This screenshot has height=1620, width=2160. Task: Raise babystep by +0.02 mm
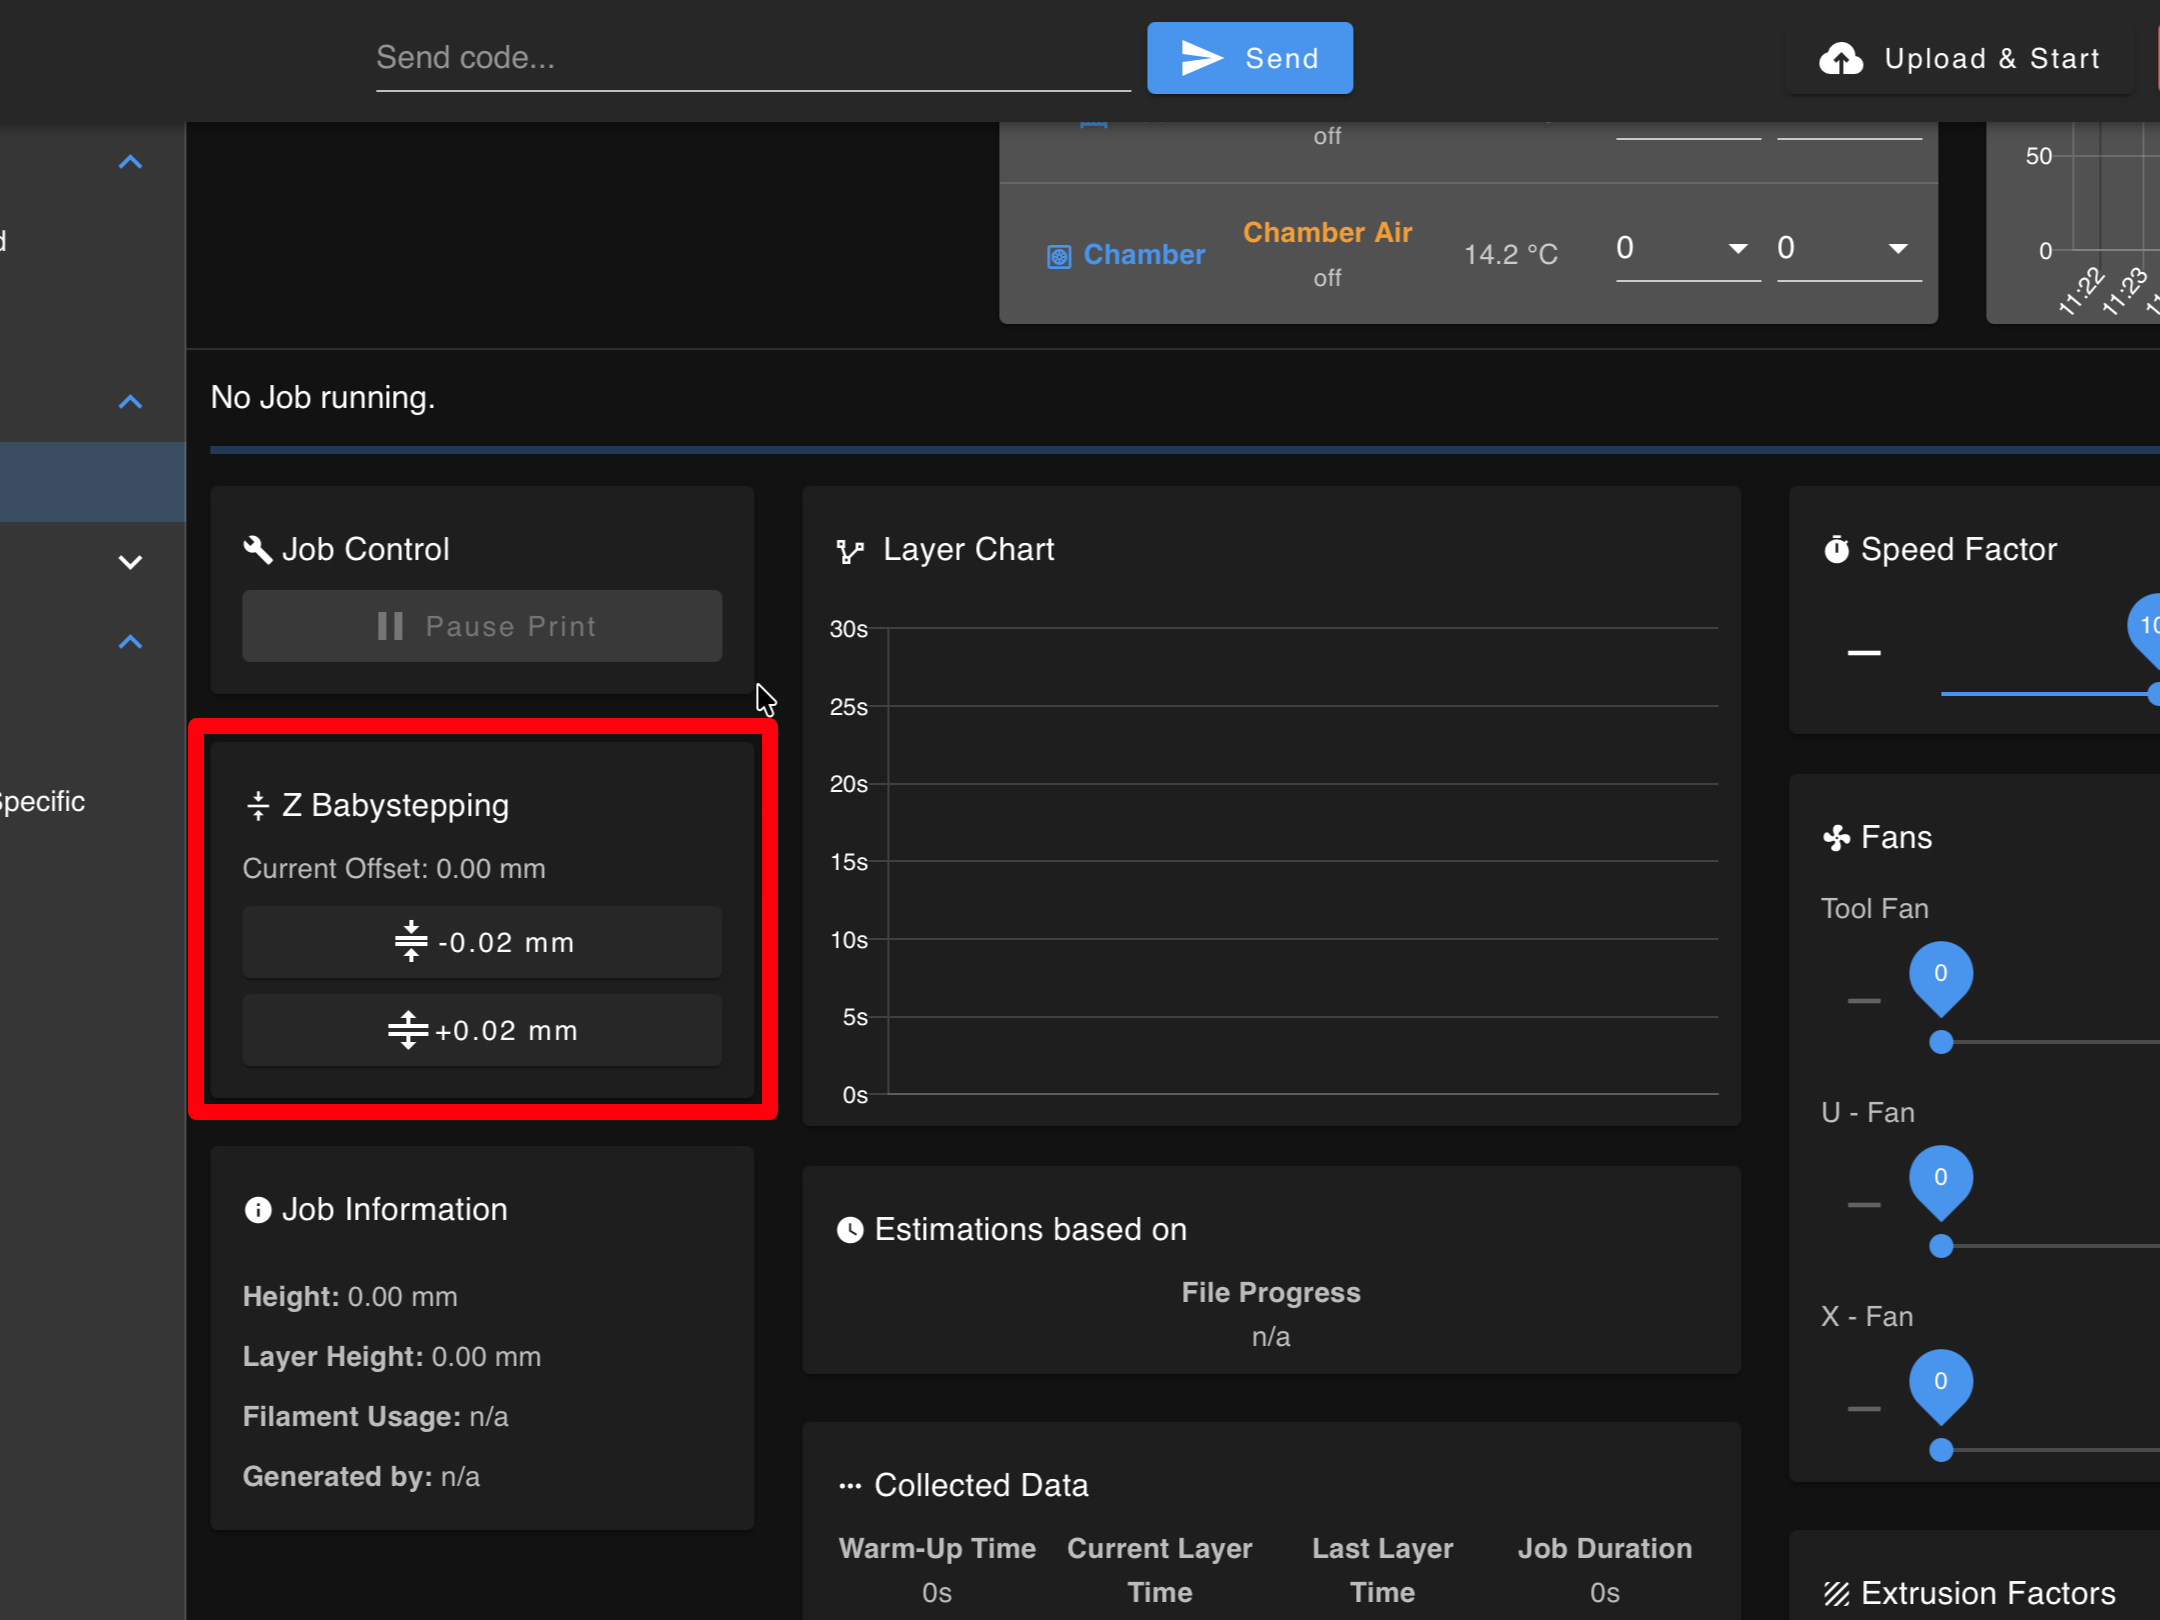coord(482,1030)
